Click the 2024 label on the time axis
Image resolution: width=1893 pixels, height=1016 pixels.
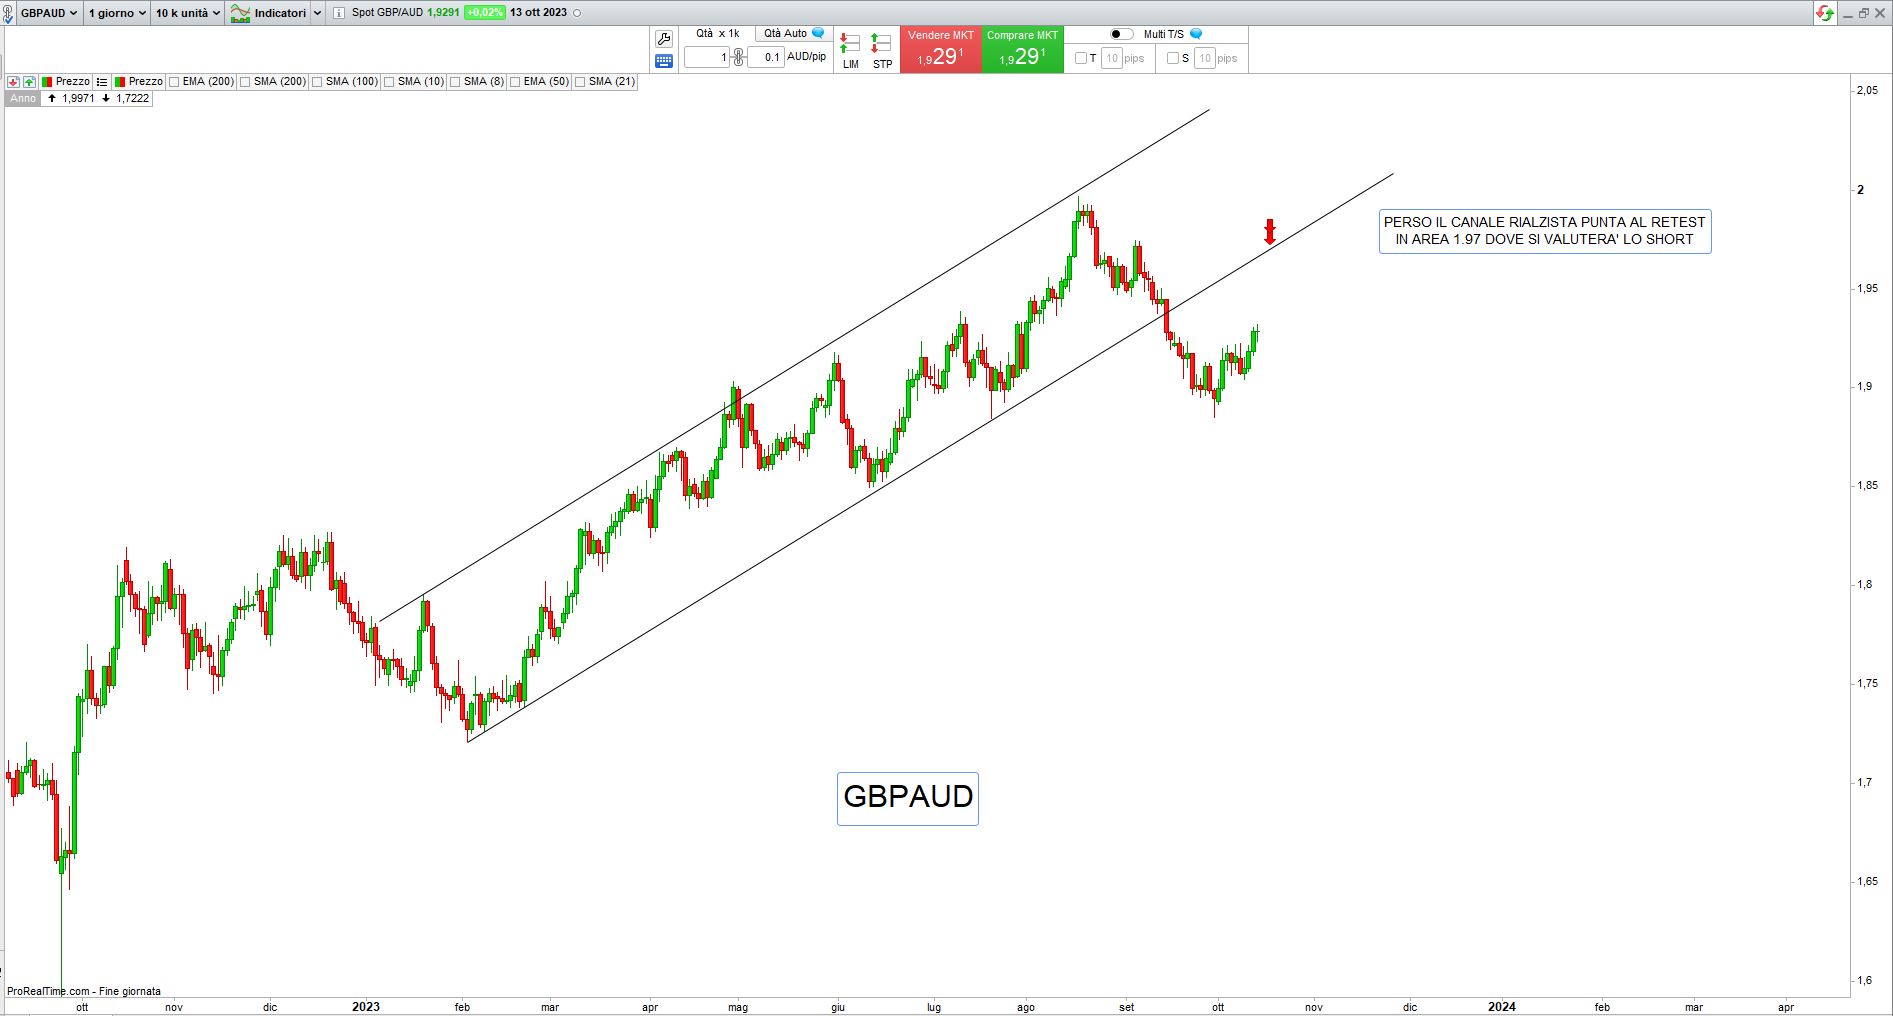click(x=1501, y=1007)
